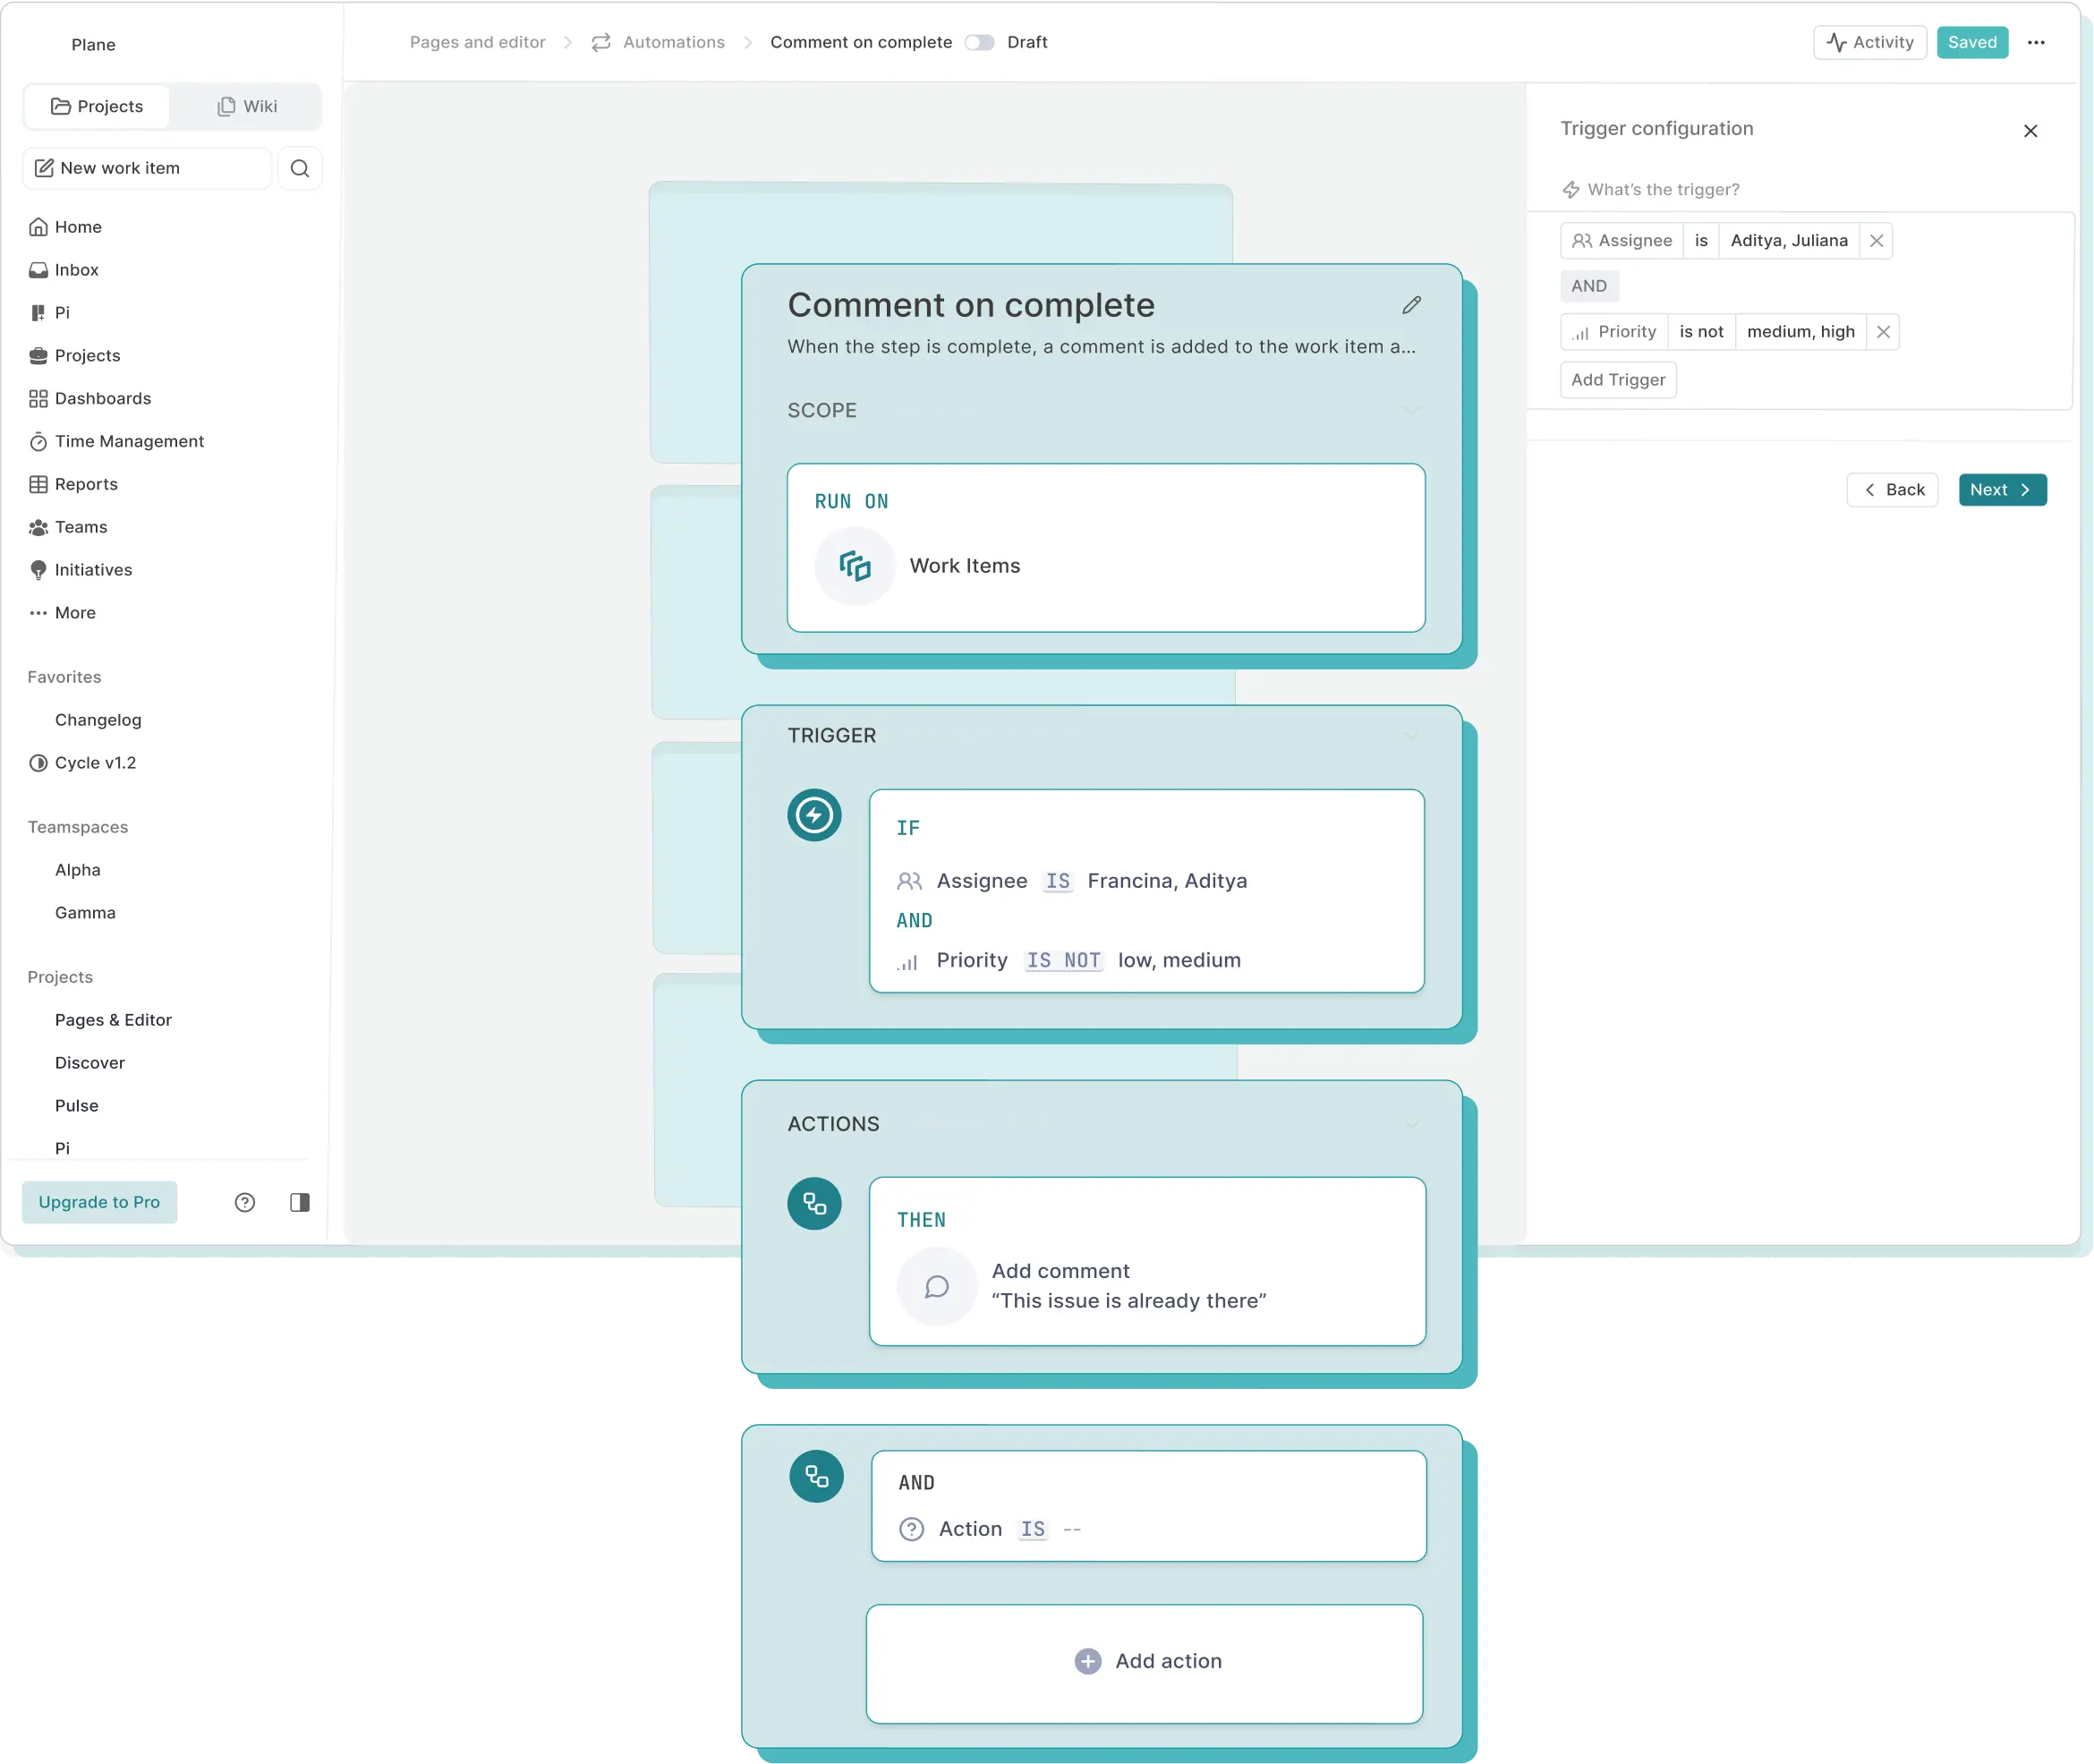Viewport: 2094px width, 1764px height.
Task: Collapse the ACTIONS section chevron
Action: [x=1411, y=1124]
